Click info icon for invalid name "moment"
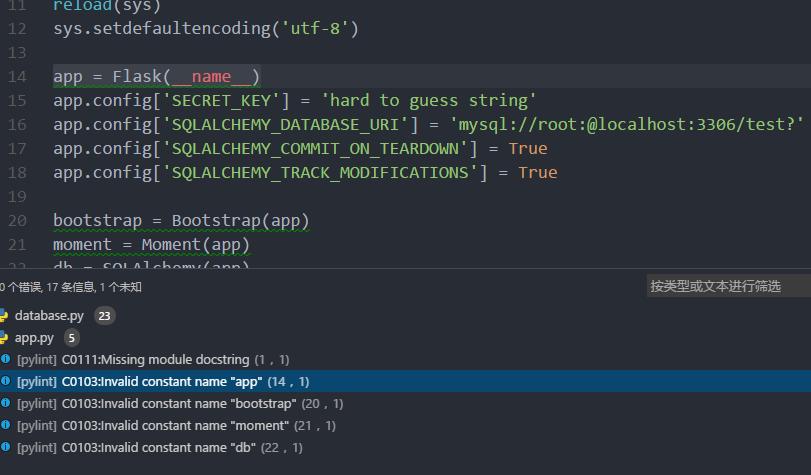The height and width of the screenshot is (475, 811). click(x=6, y=426)
